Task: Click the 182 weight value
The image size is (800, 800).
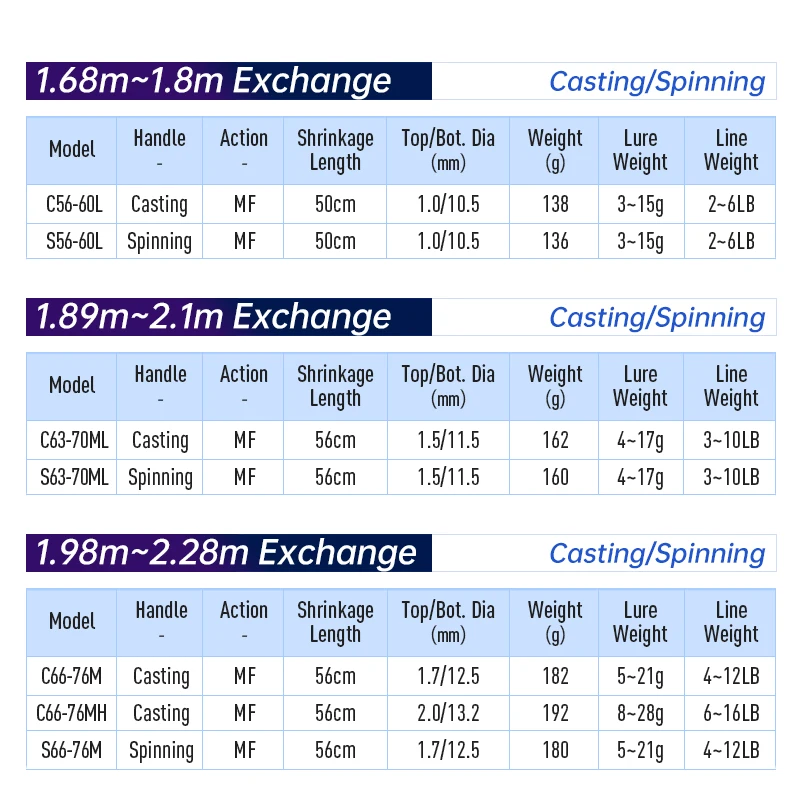Action: 554,676
